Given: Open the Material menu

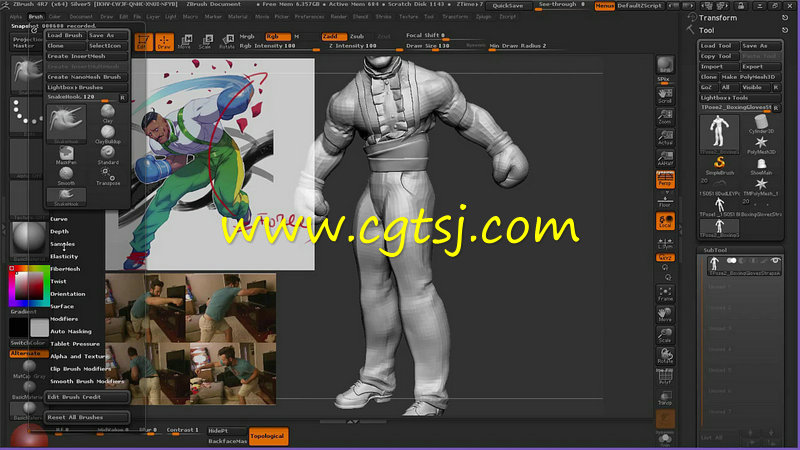Looking at the screenshot, I should [x=238, y=16].
